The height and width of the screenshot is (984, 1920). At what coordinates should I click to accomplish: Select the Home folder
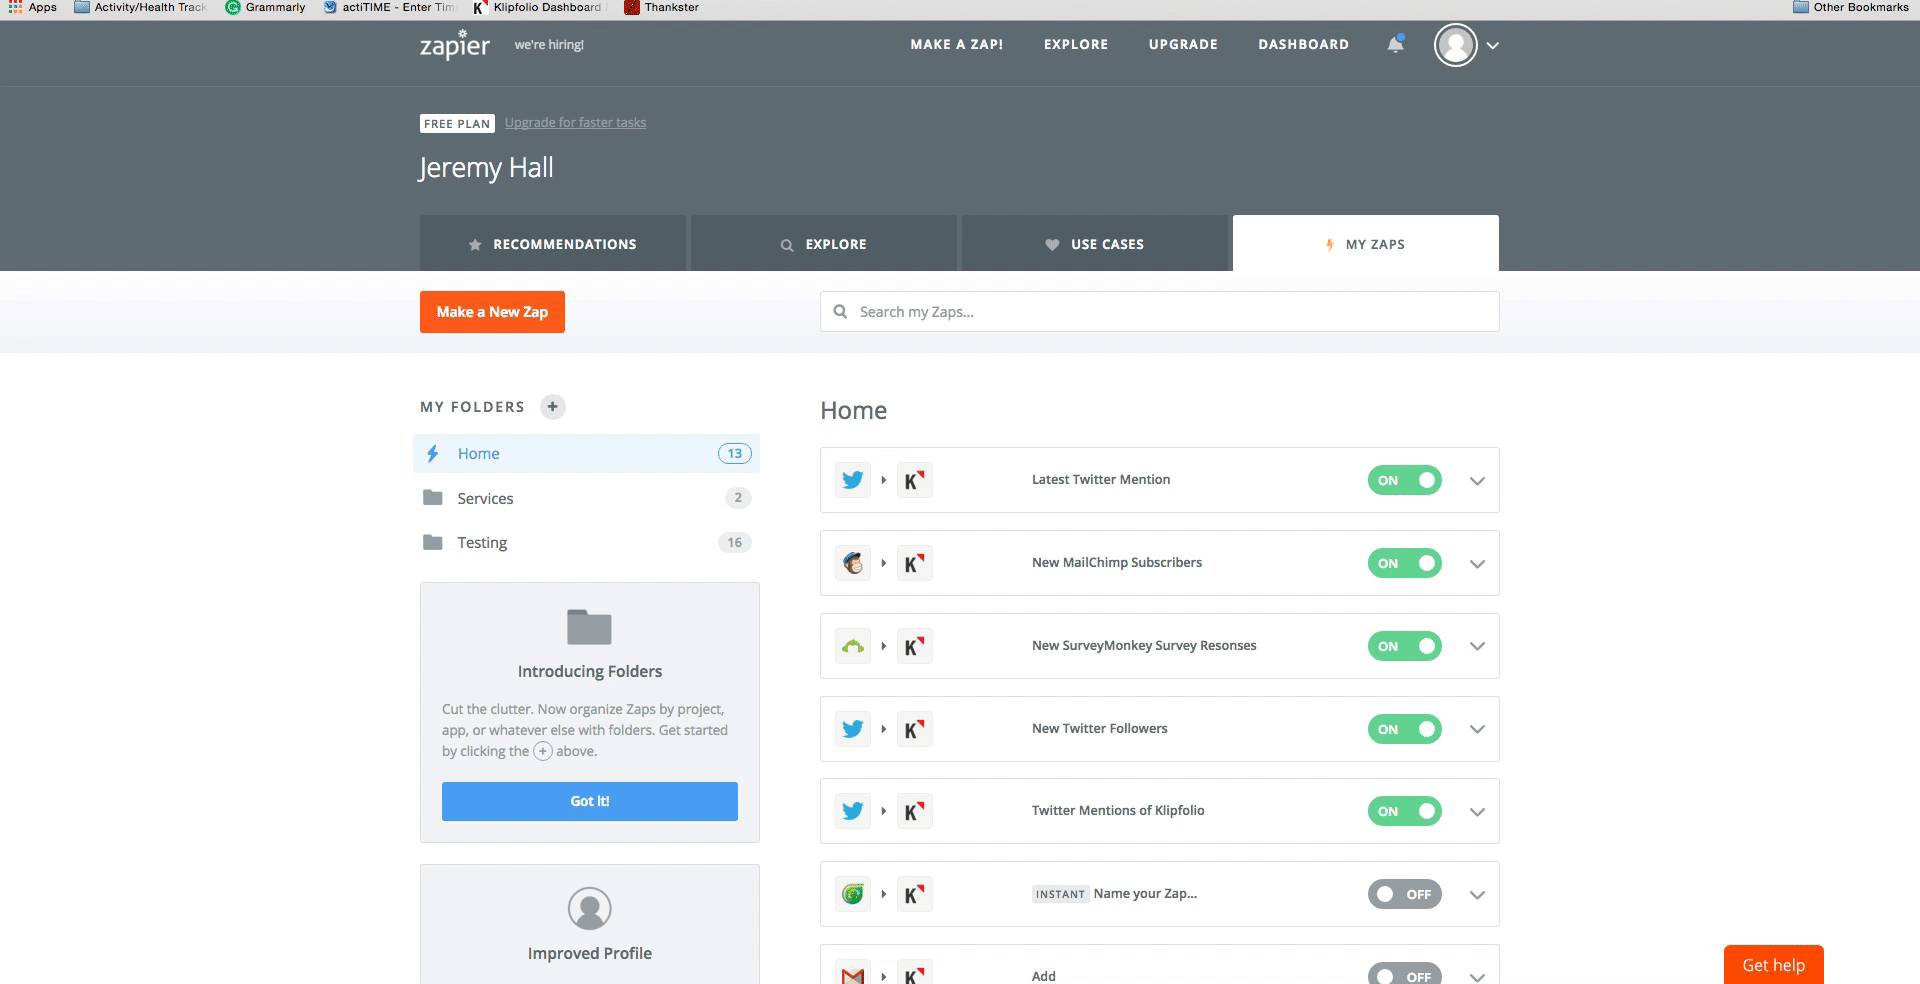(x=586, y=453)
